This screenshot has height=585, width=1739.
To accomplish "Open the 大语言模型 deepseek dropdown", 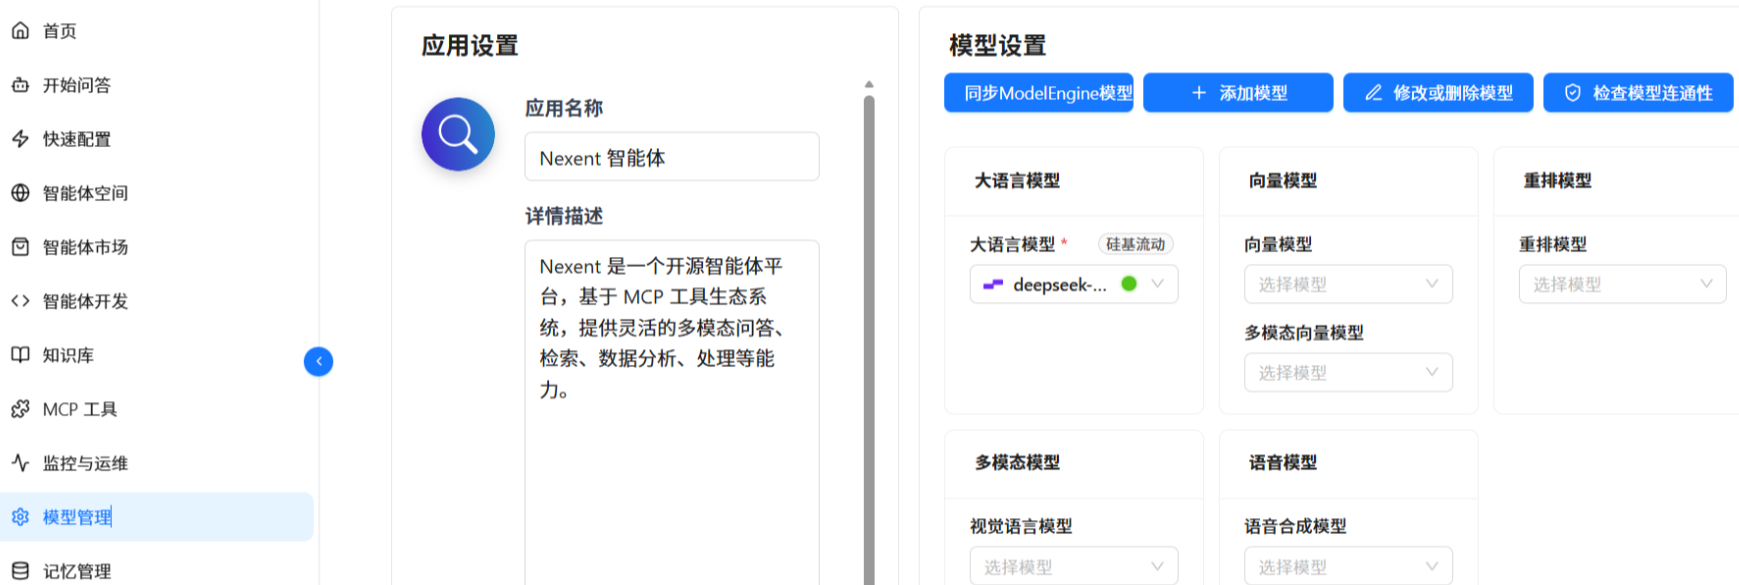I will [1074, 284].
